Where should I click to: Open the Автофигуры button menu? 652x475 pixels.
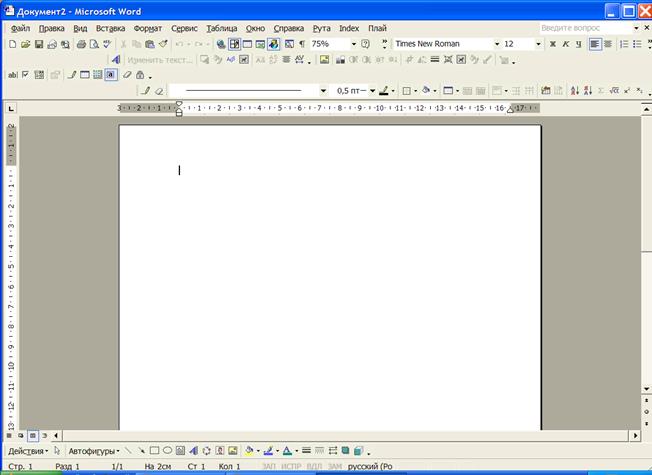point(93,451)
